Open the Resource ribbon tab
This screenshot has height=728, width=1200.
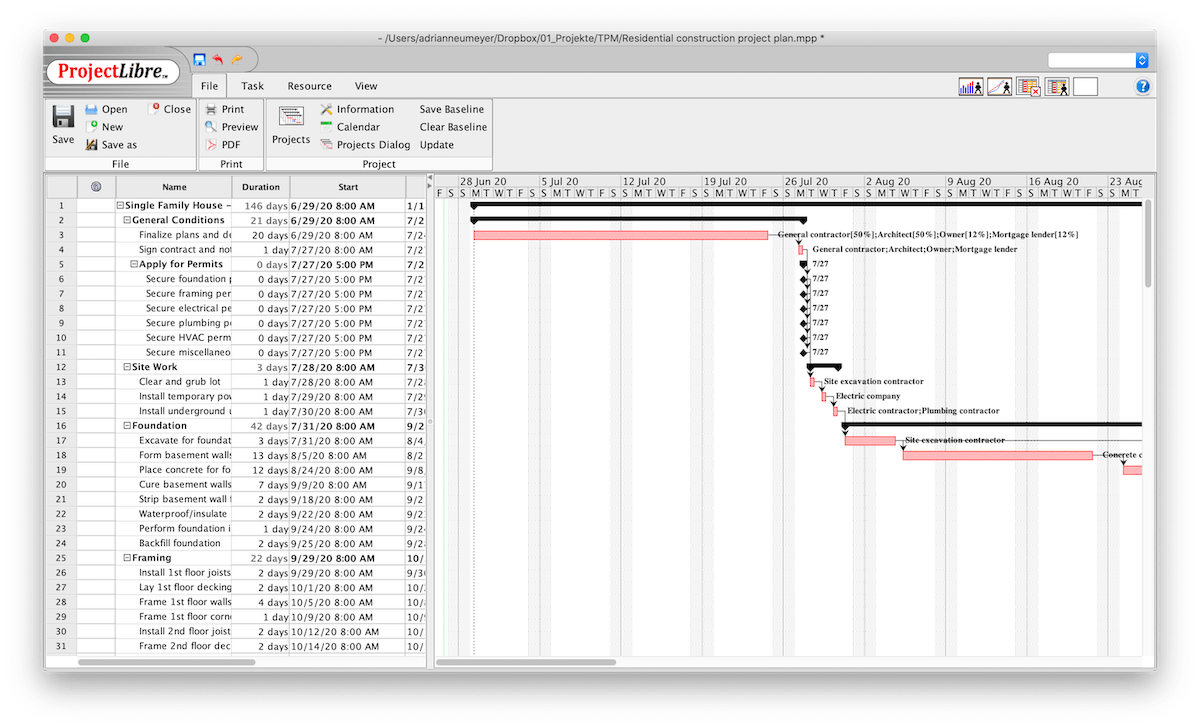pyautogui.click(x=309, y=86)
